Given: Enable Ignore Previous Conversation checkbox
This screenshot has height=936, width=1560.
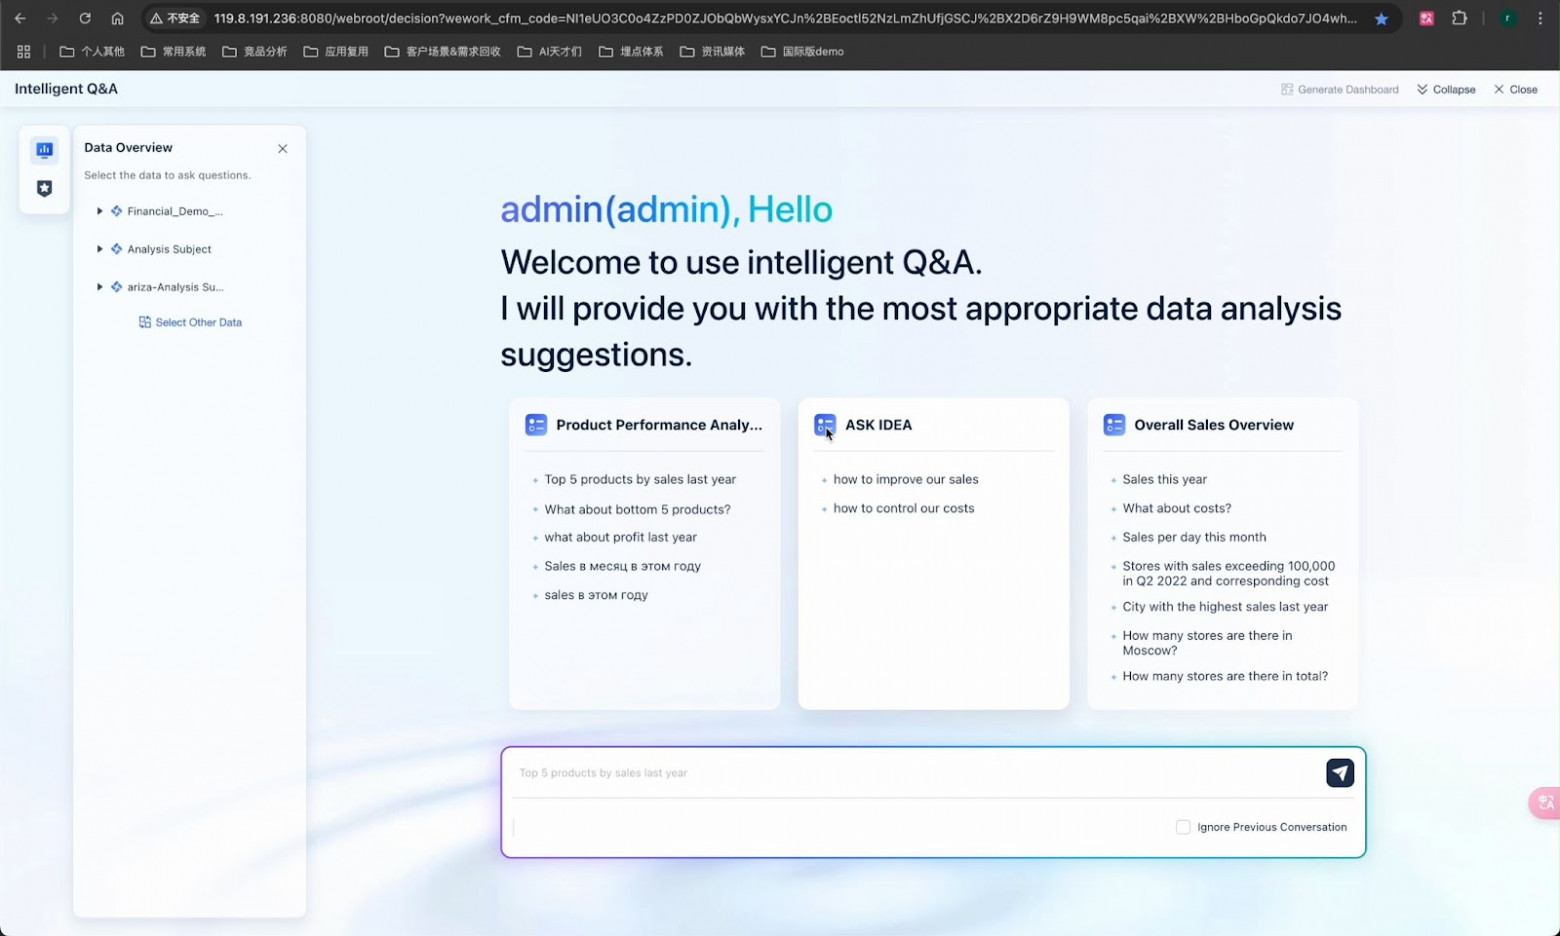Looking at the screenshot, I should tap(1183, 827).
